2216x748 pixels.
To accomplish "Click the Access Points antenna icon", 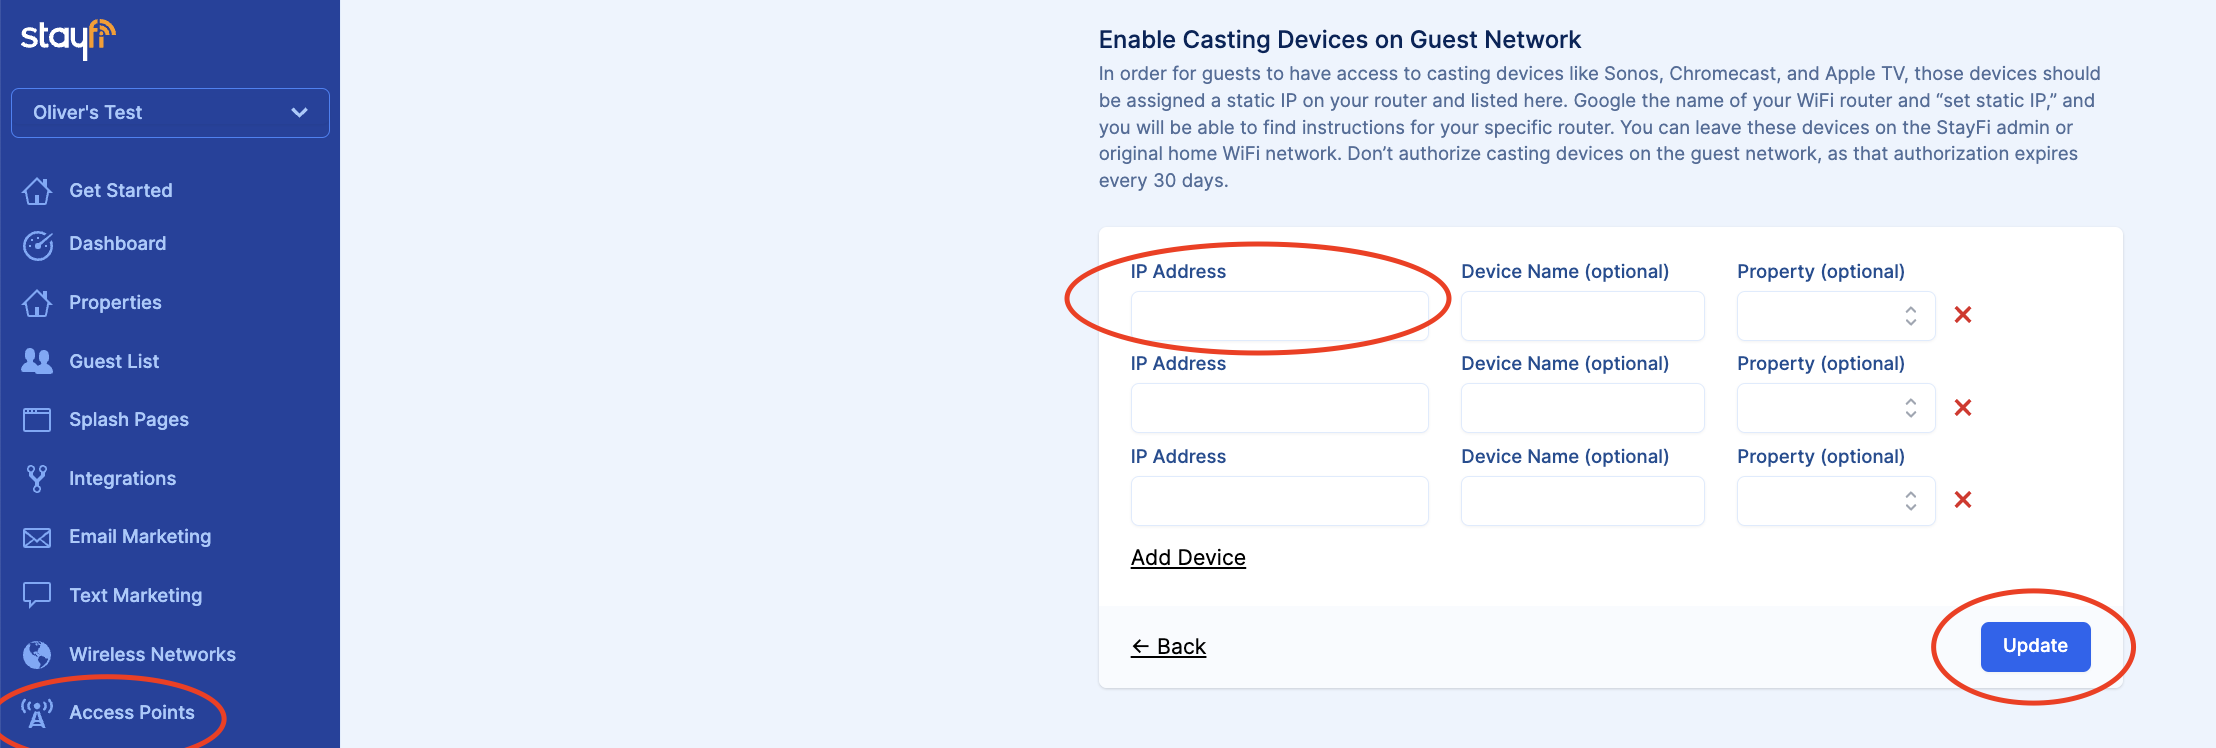I will point(37,713).
